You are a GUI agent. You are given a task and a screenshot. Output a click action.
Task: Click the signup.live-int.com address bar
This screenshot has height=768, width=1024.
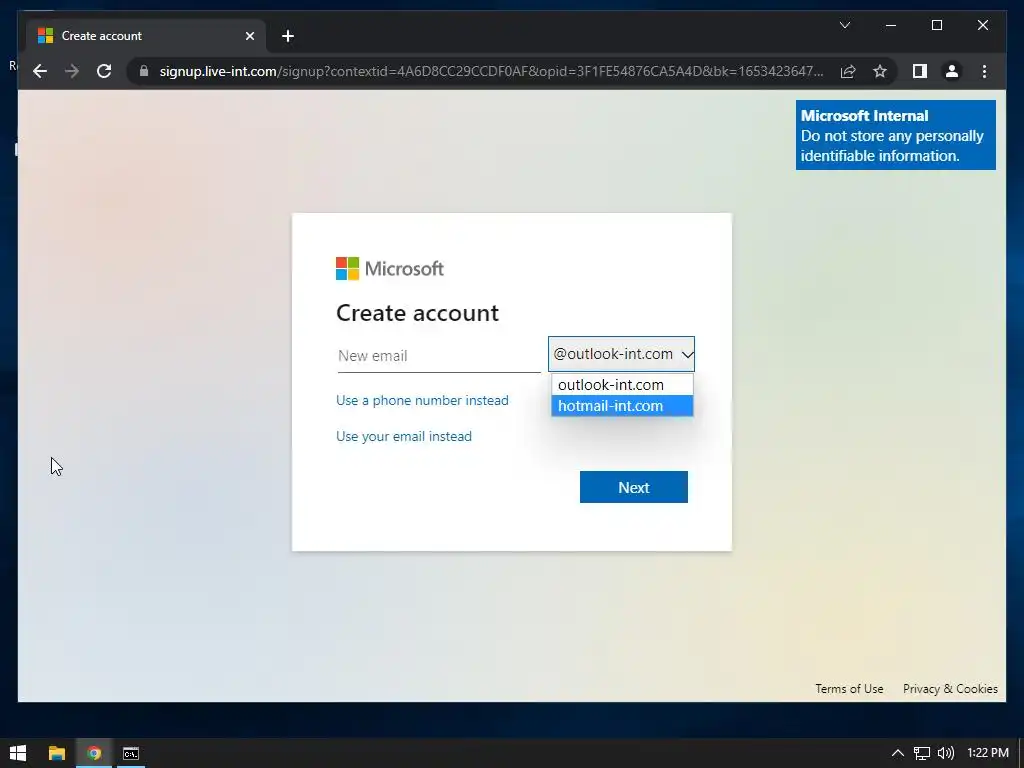(x=491, y=71)
